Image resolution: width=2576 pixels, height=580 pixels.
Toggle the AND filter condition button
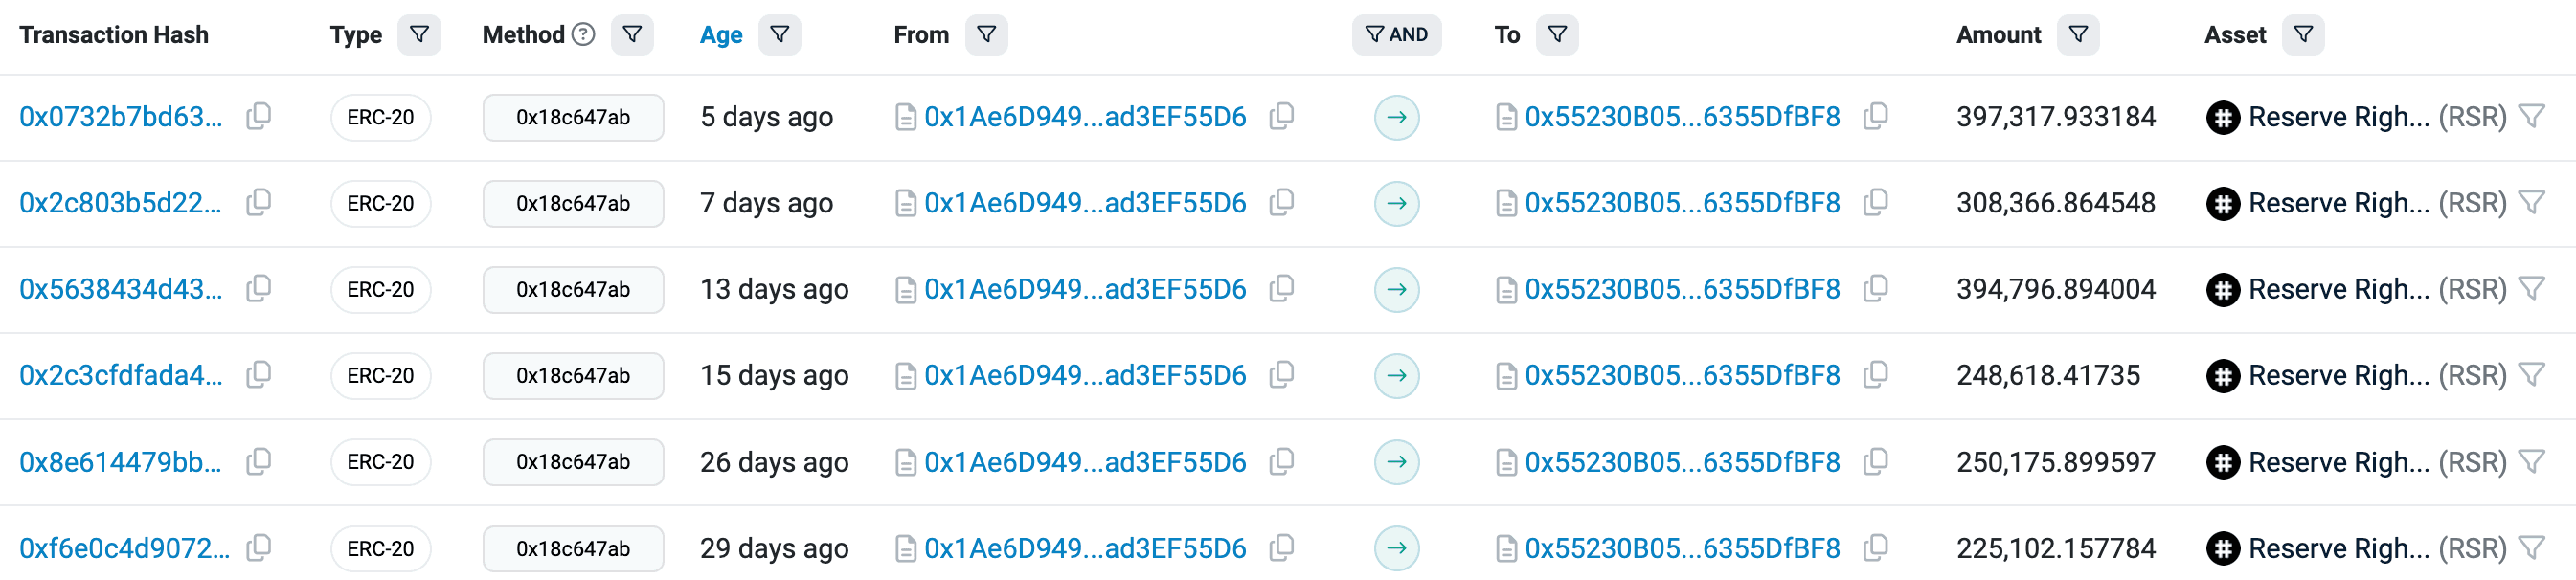1396,35
